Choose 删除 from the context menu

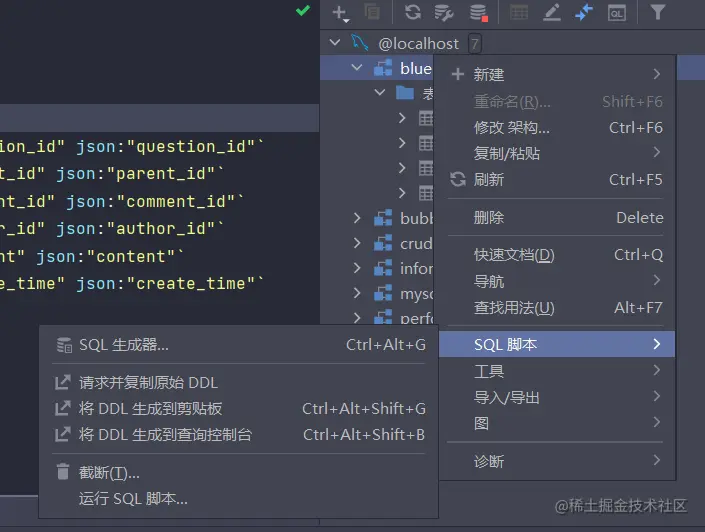coord(557,218)
